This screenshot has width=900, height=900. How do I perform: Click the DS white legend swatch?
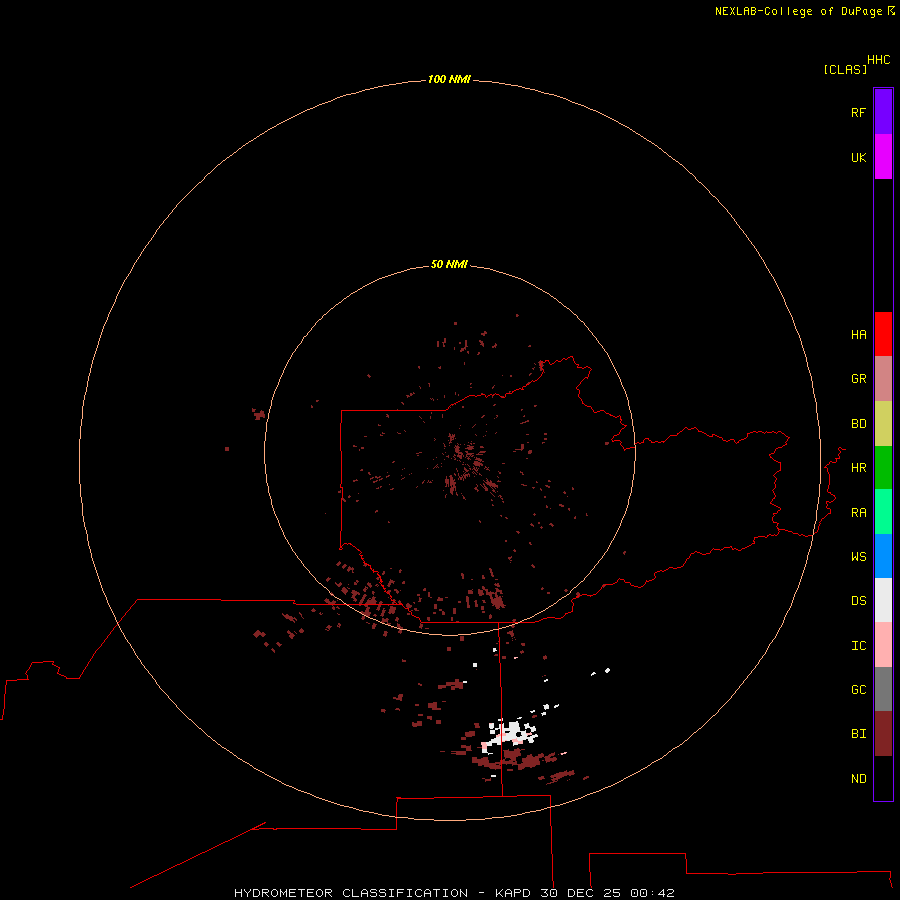[883, 600]
